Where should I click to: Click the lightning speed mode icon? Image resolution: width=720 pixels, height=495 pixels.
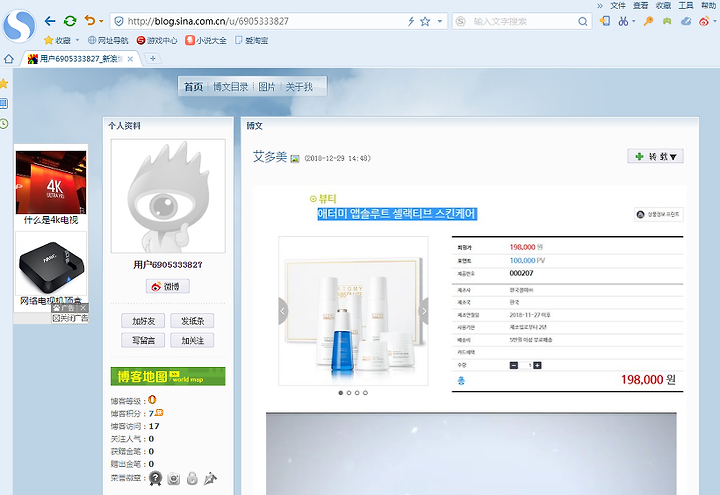pyautogui.click(x=411, y=21)
